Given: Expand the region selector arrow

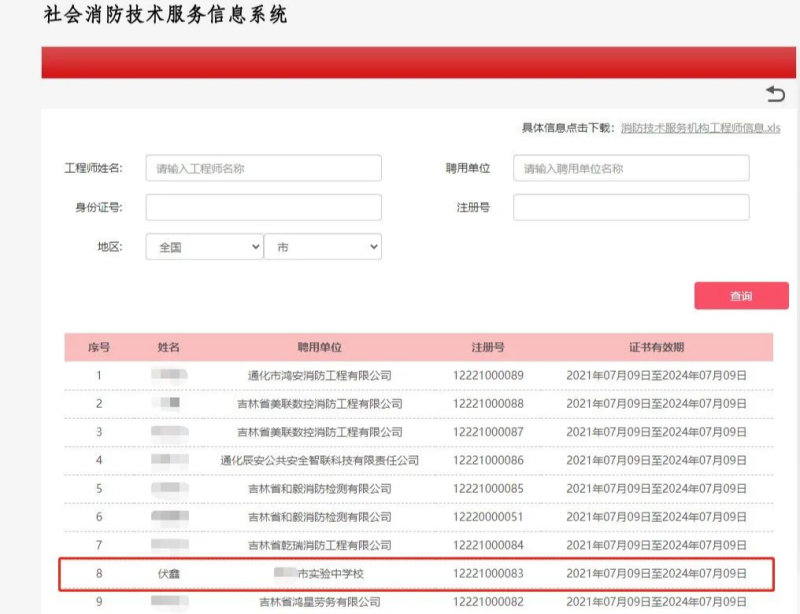Looking at the screenshot, I should coord(253,246).
